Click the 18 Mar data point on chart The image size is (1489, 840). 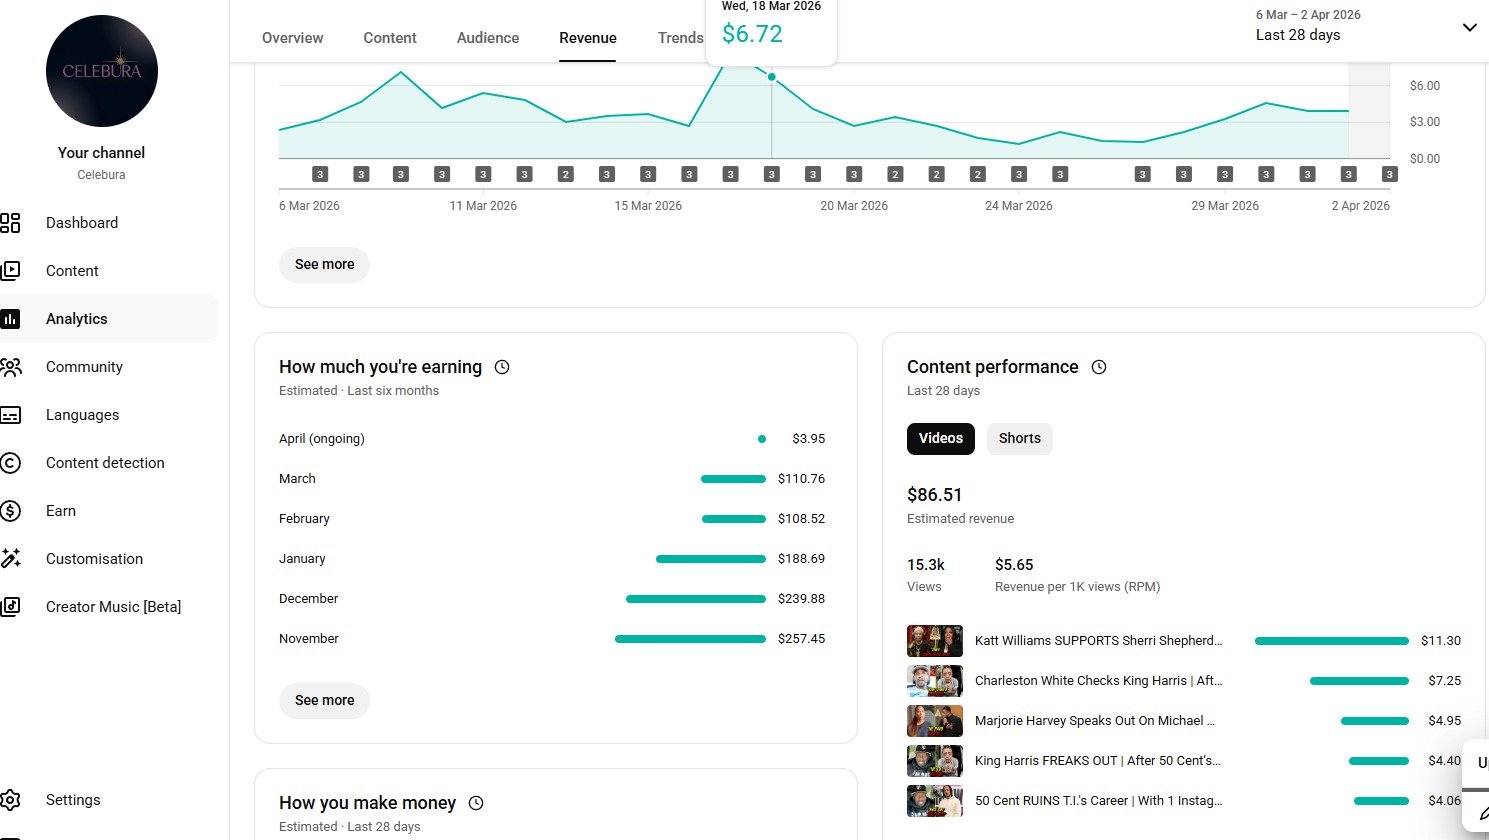pos(772,77)
